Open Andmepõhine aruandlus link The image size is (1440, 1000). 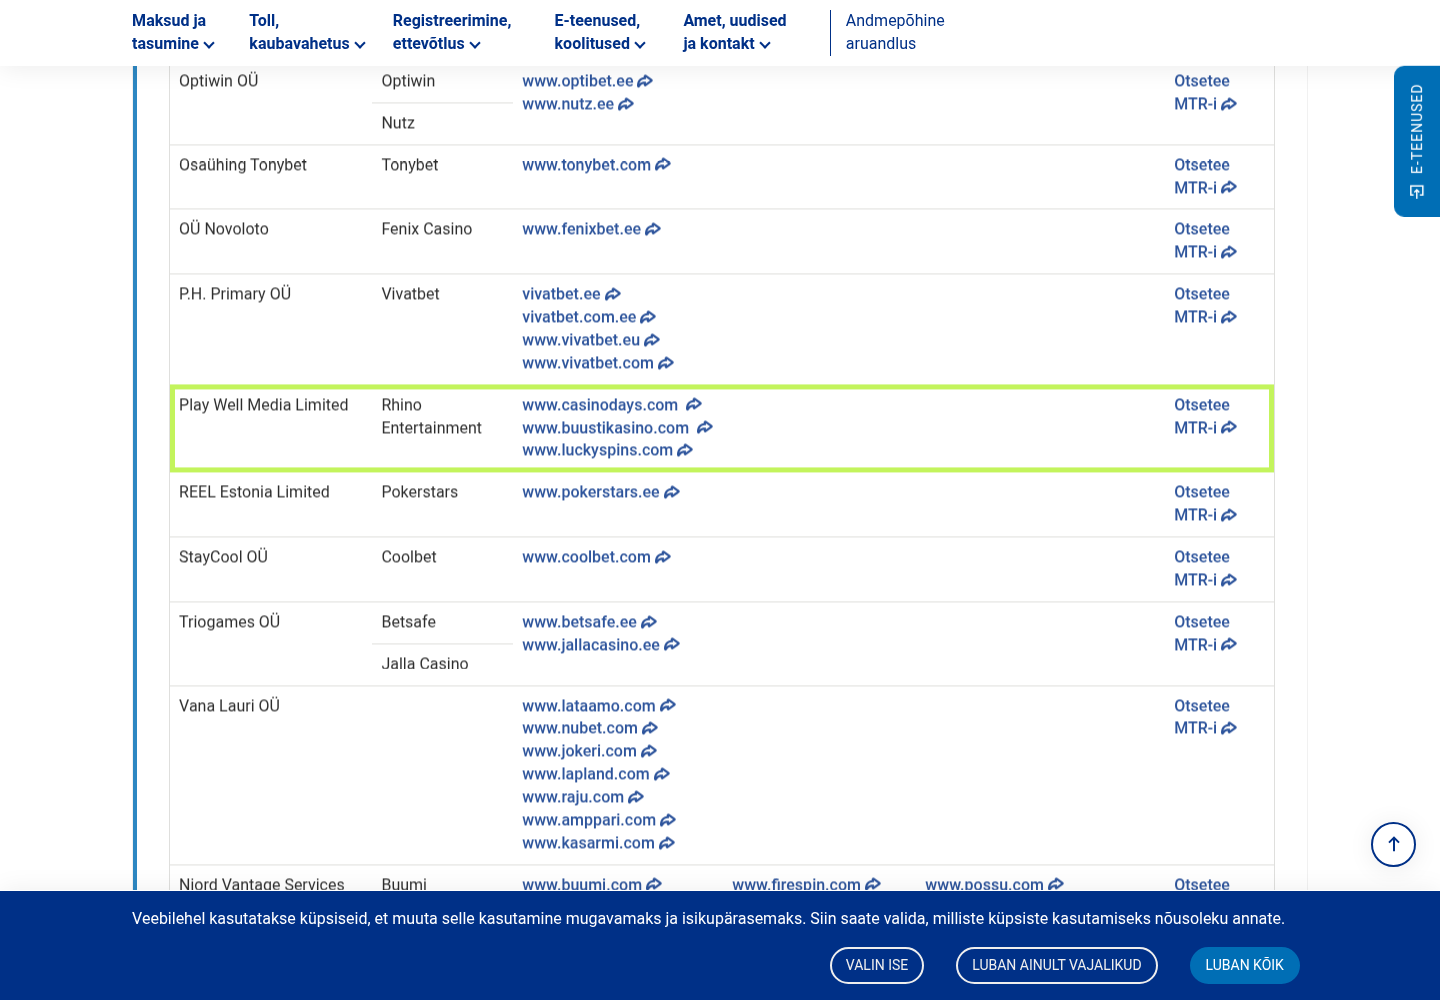(x=895, y=32)
